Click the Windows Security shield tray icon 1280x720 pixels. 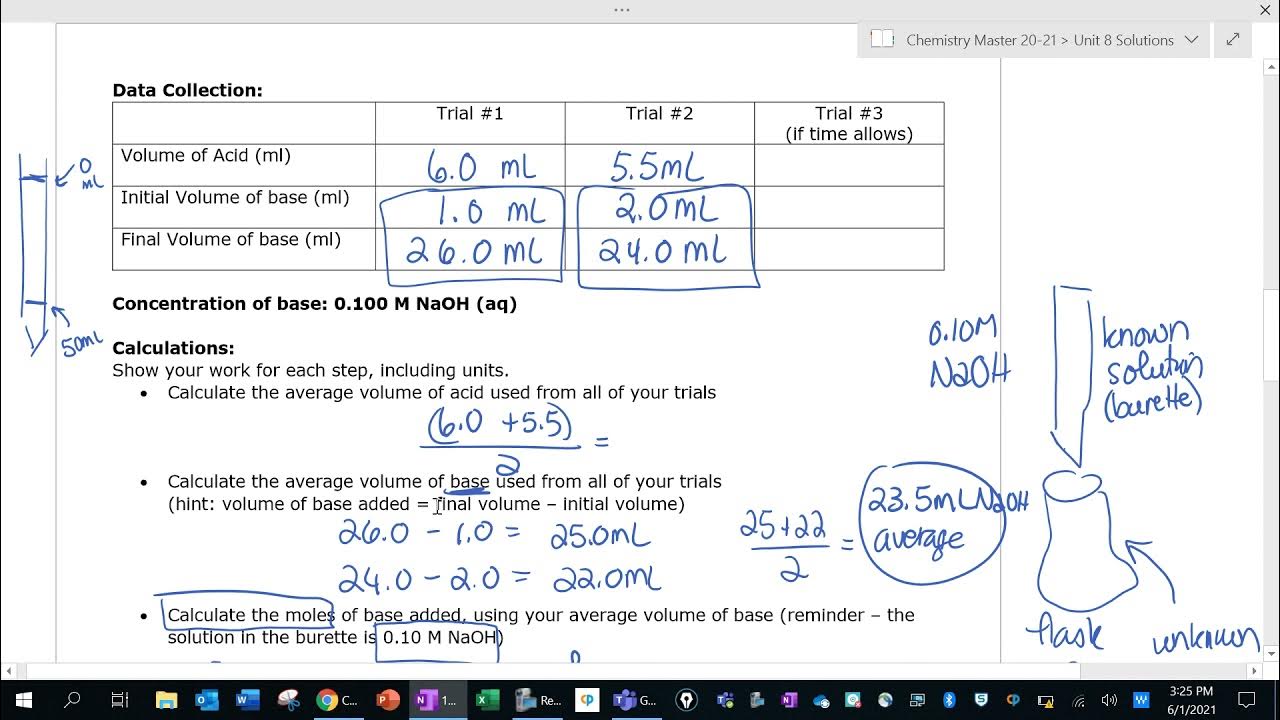point(981,700)
